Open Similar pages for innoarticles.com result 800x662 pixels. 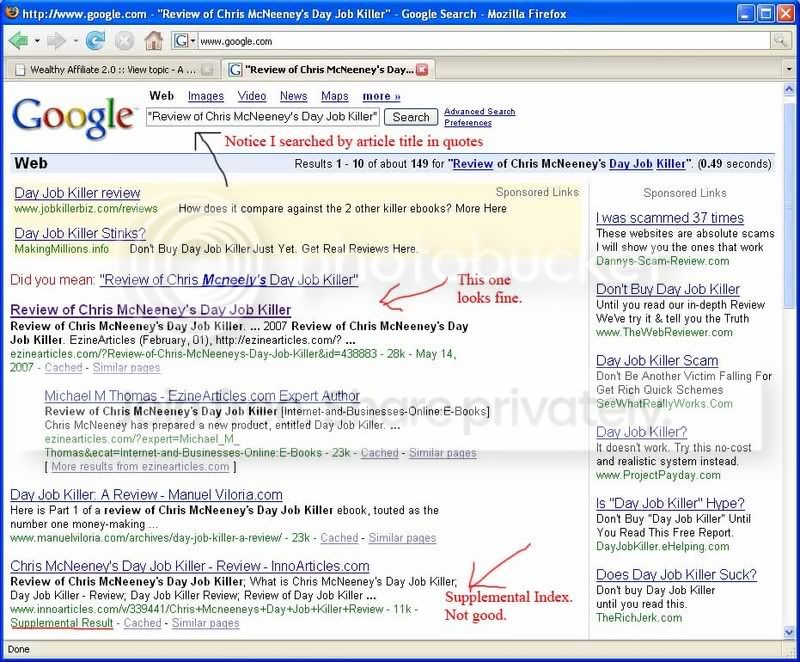click(x=206, y=623)
